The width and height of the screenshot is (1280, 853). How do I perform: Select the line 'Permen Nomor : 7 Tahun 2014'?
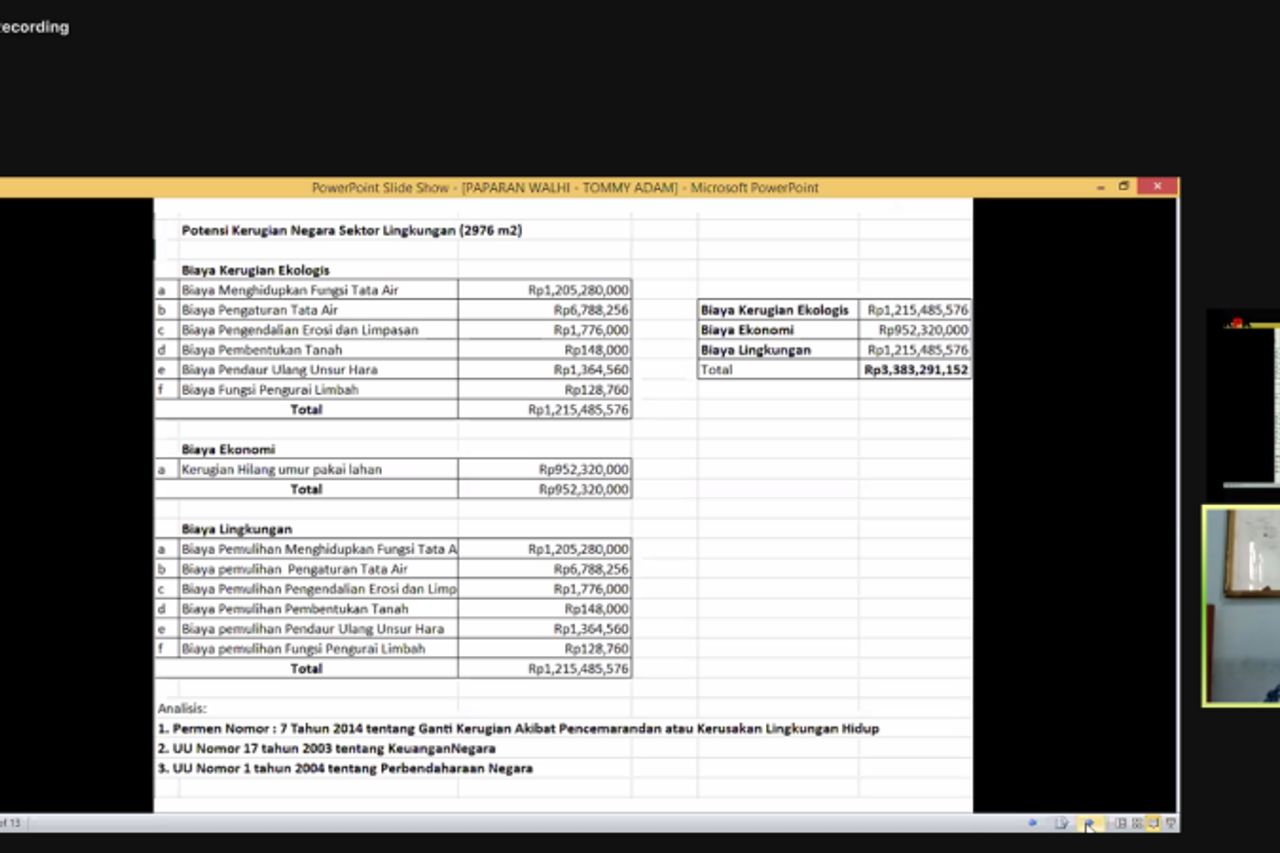[x=518, y=729]
